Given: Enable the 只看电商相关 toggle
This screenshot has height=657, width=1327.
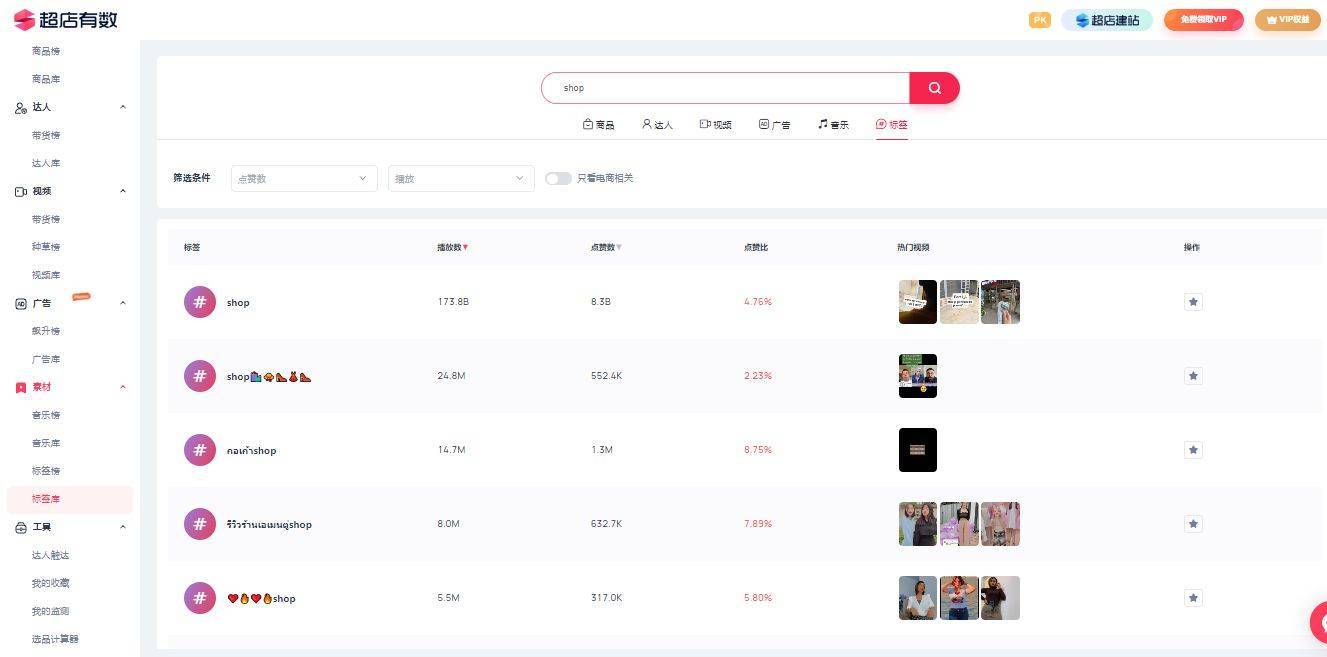Looking at the screenshot, I should click(x=558, y=178).
